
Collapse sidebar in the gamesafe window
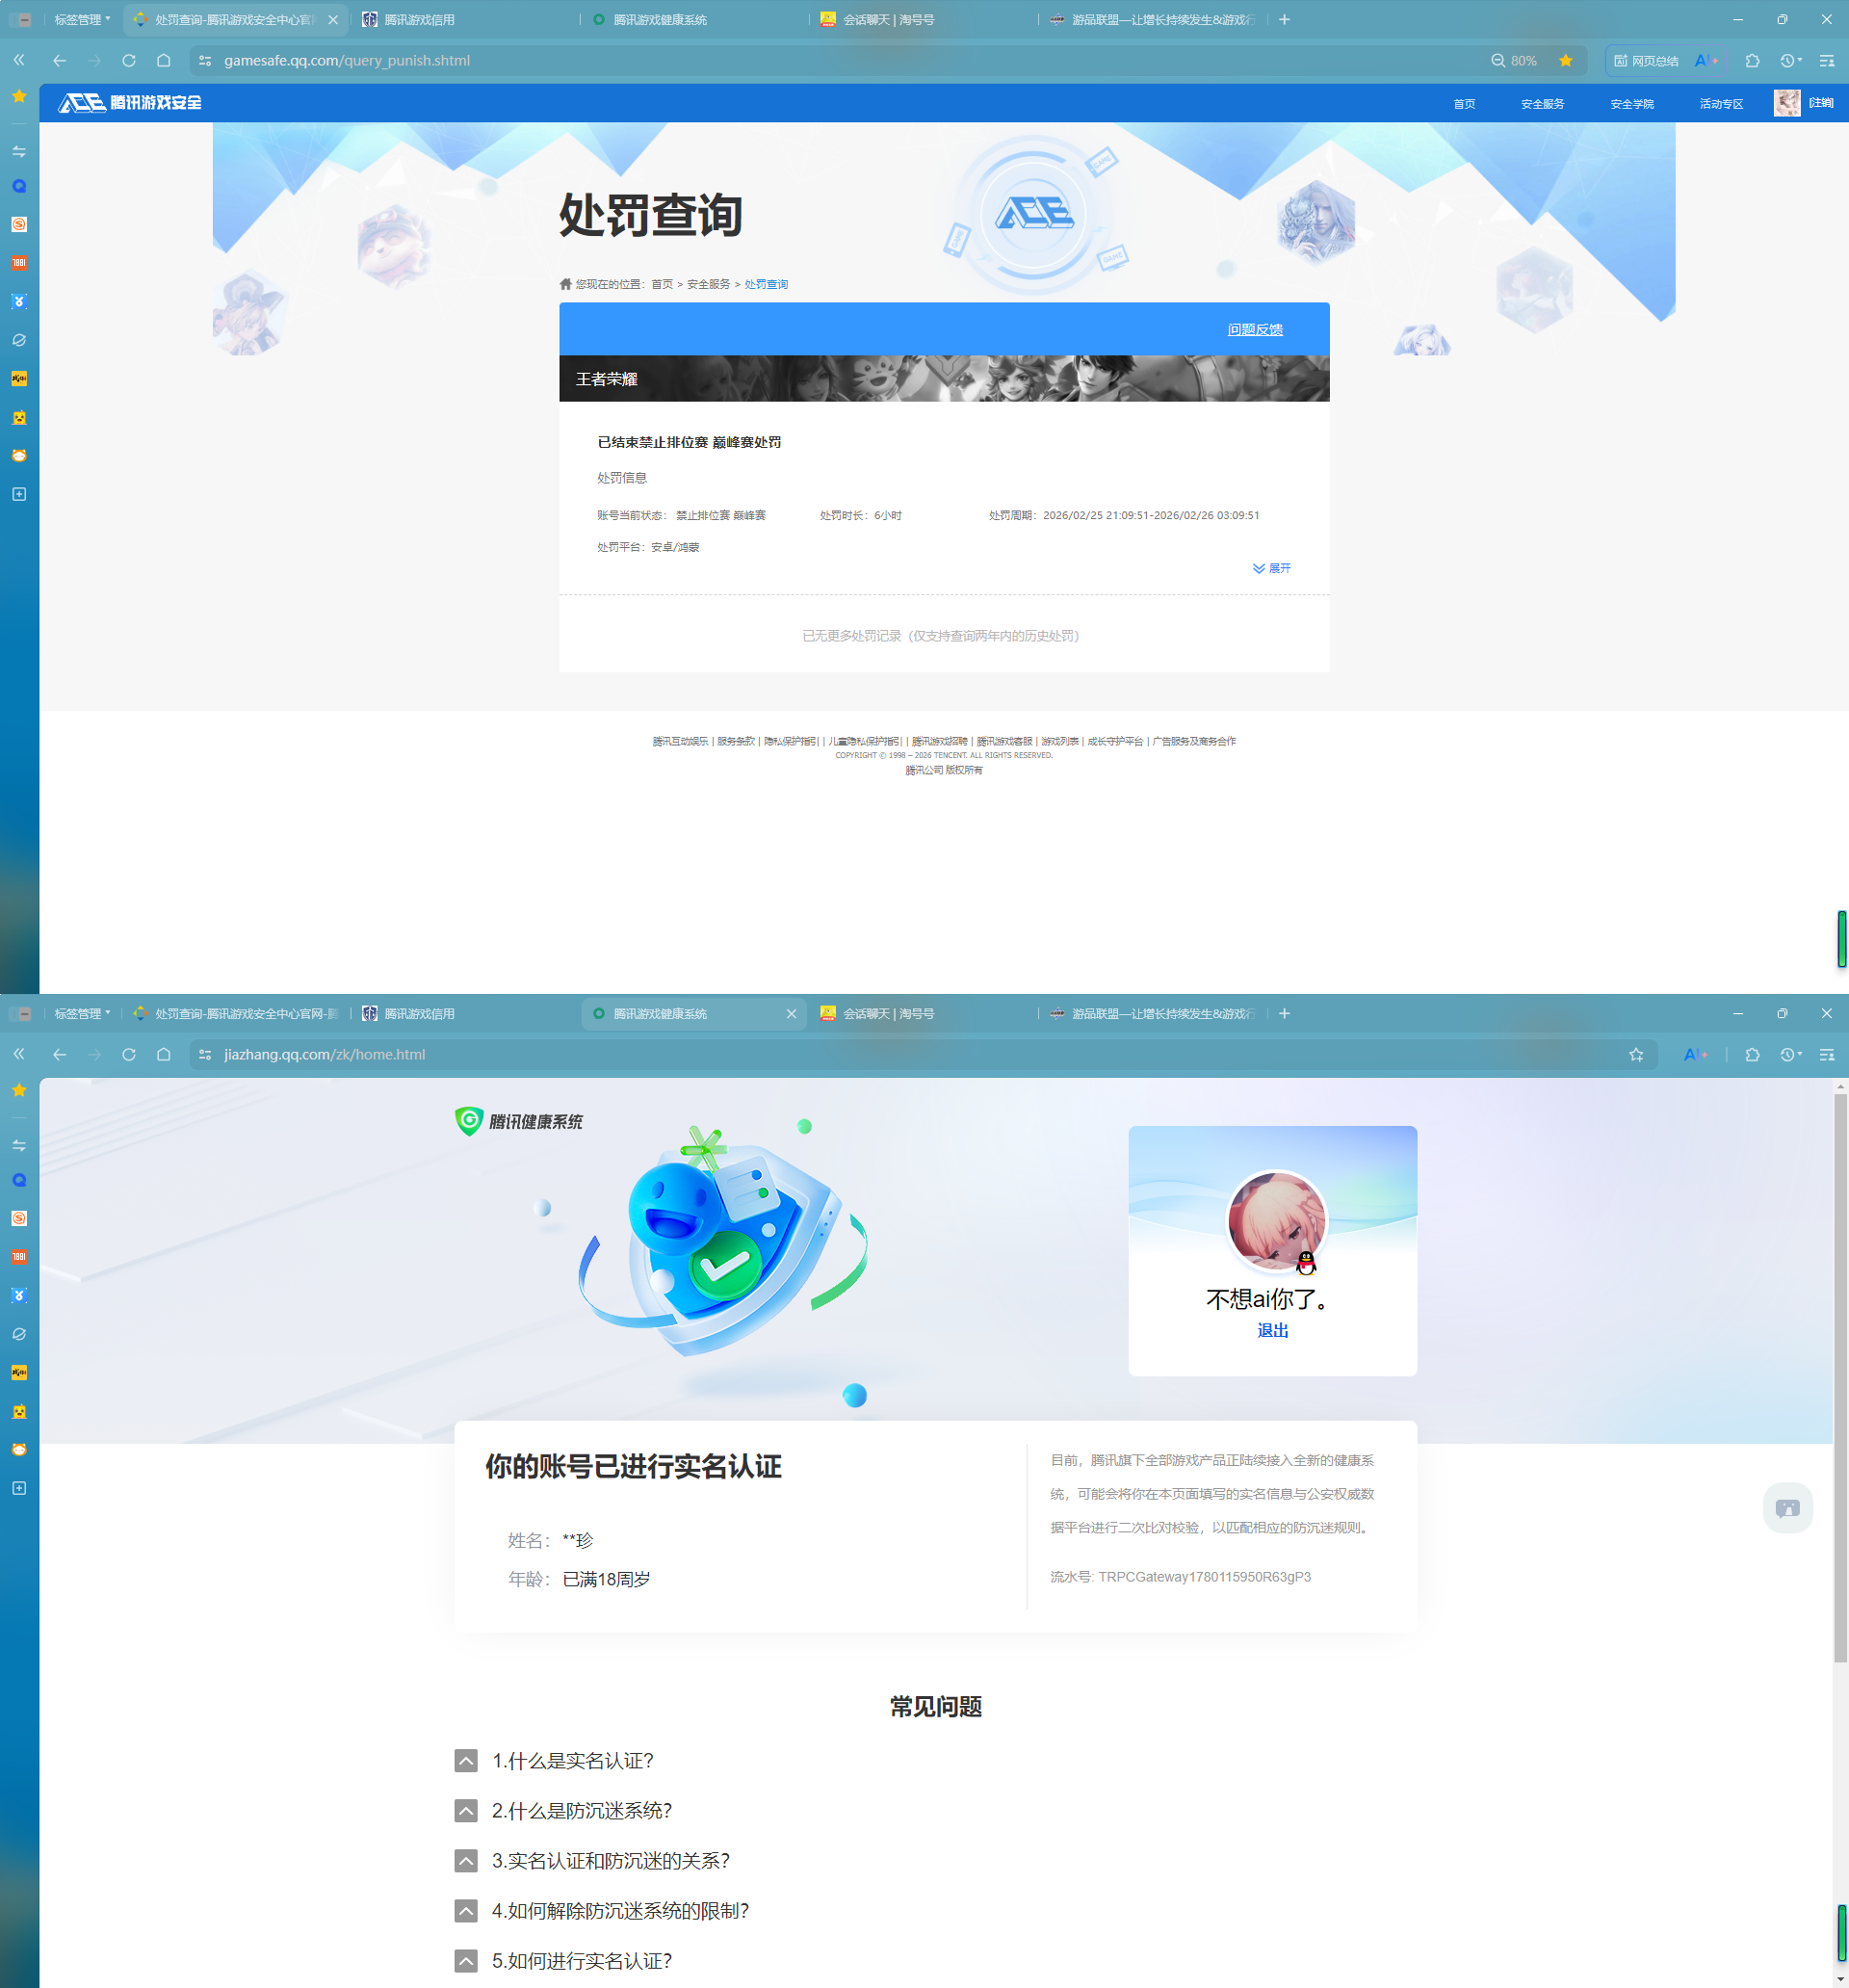click(19, 61)
